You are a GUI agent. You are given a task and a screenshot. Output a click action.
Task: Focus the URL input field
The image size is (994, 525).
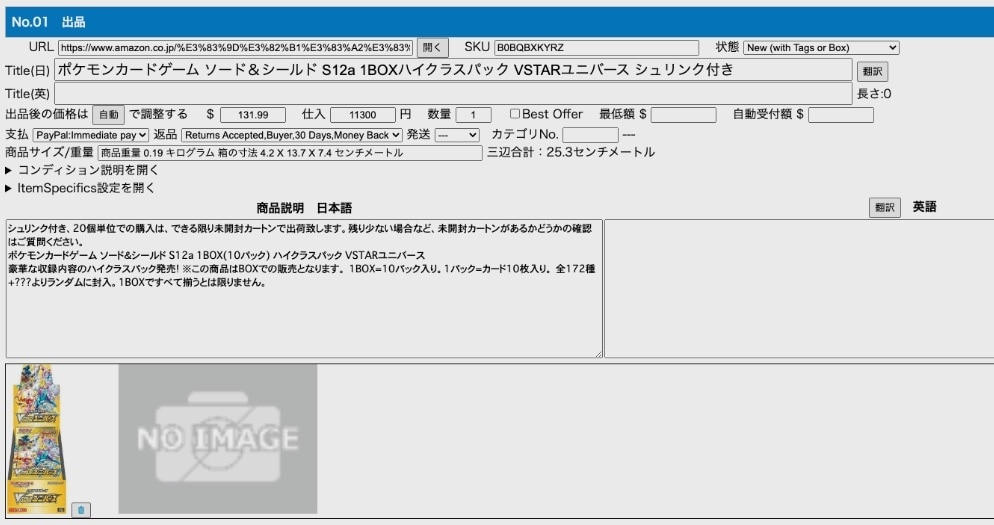[x=236, y=48]
